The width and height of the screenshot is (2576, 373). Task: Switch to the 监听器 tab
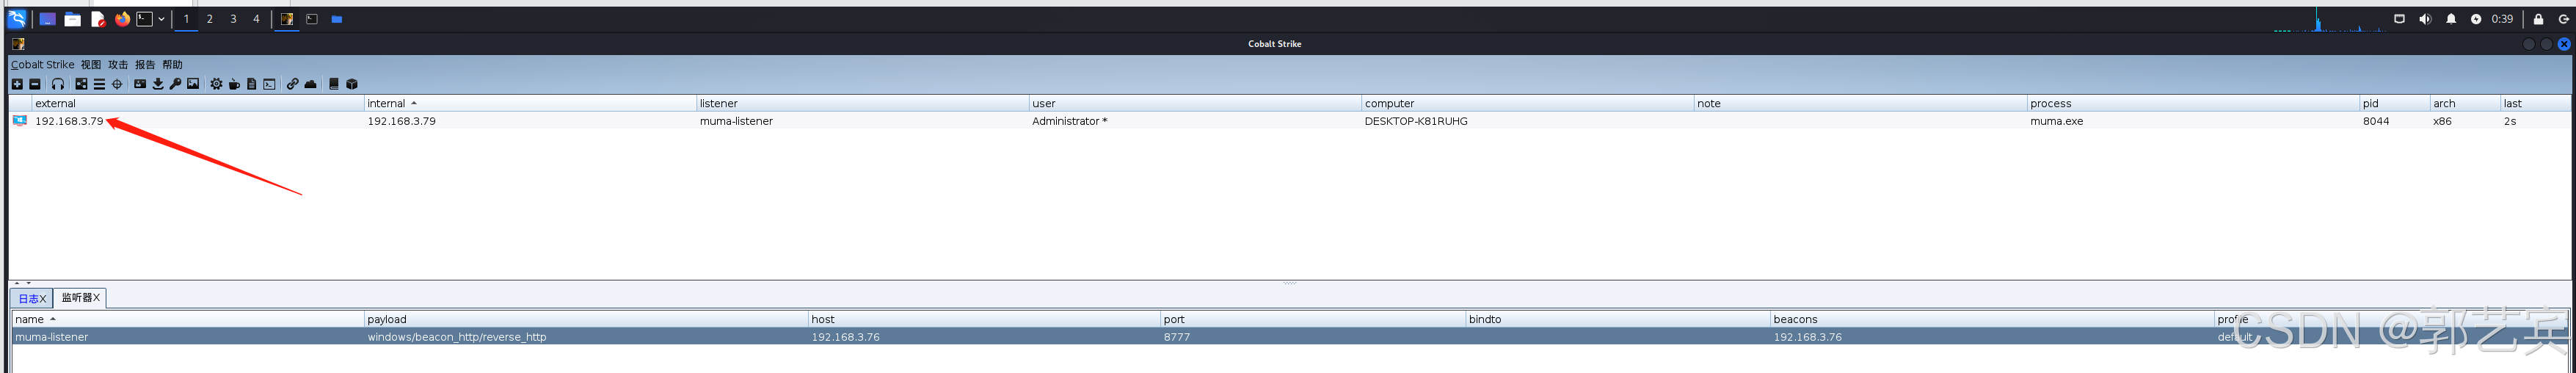[80, 297]
